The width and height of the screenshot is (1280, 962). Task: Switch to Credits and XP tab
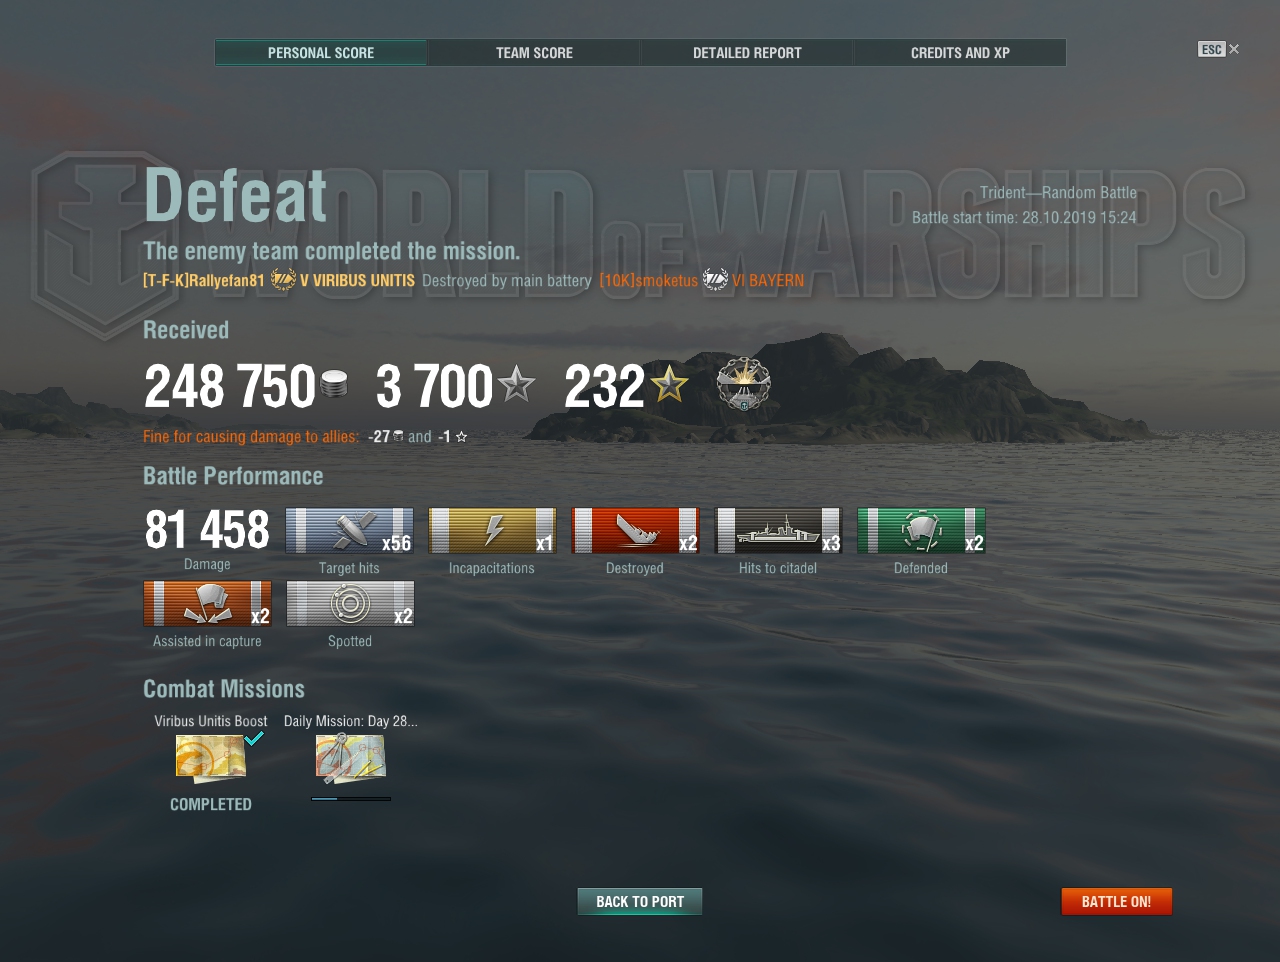tap(960, 53)
